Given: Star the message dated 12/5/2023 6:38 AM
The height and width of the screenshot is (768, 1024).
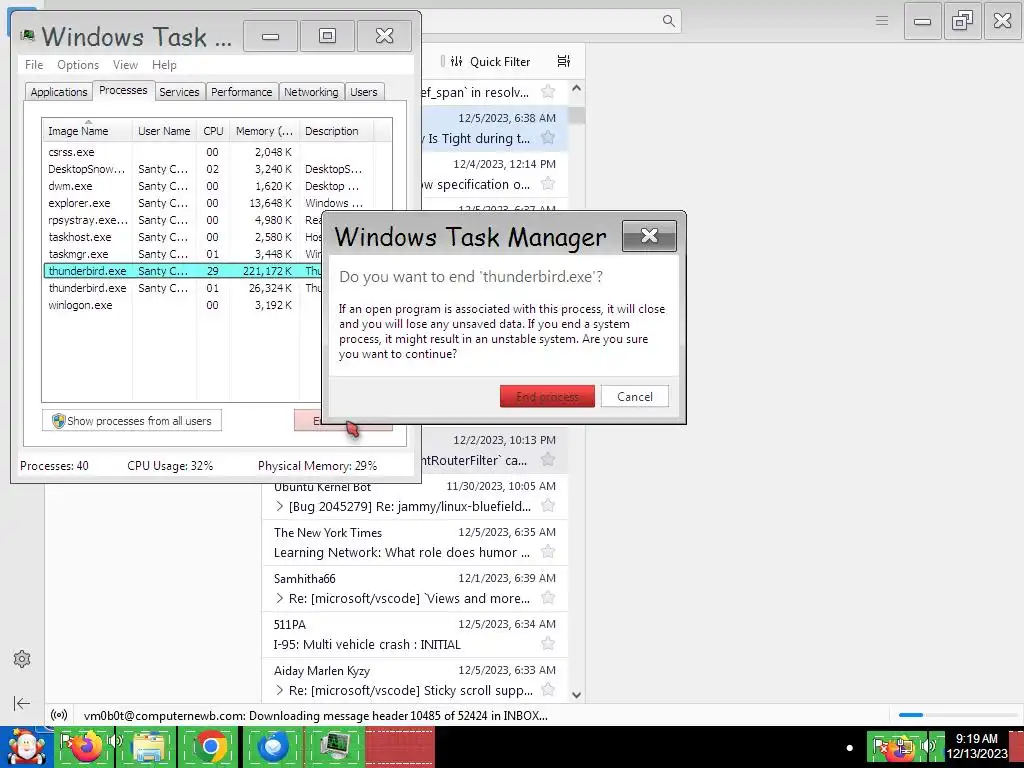Looking at the screenshot, I should 548,138.
